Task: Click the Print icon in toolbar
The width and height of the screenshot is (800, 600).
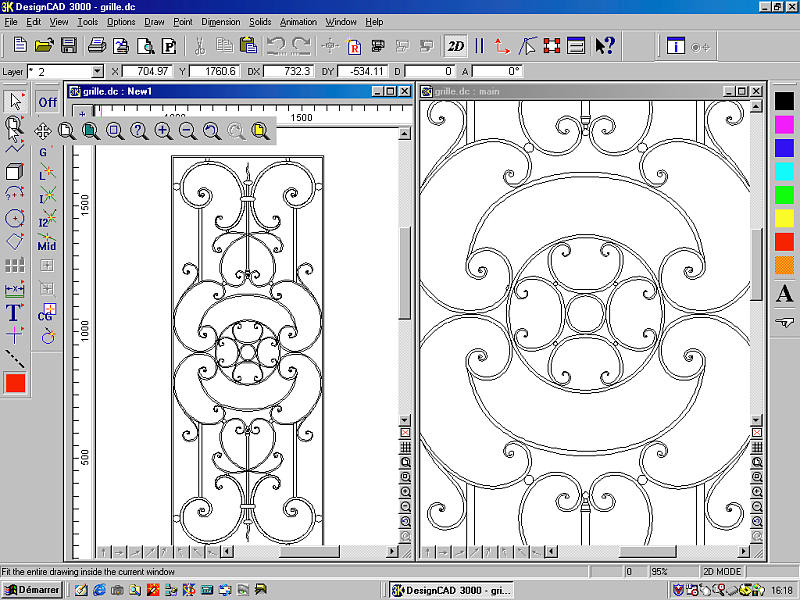Action: point(97,46)
